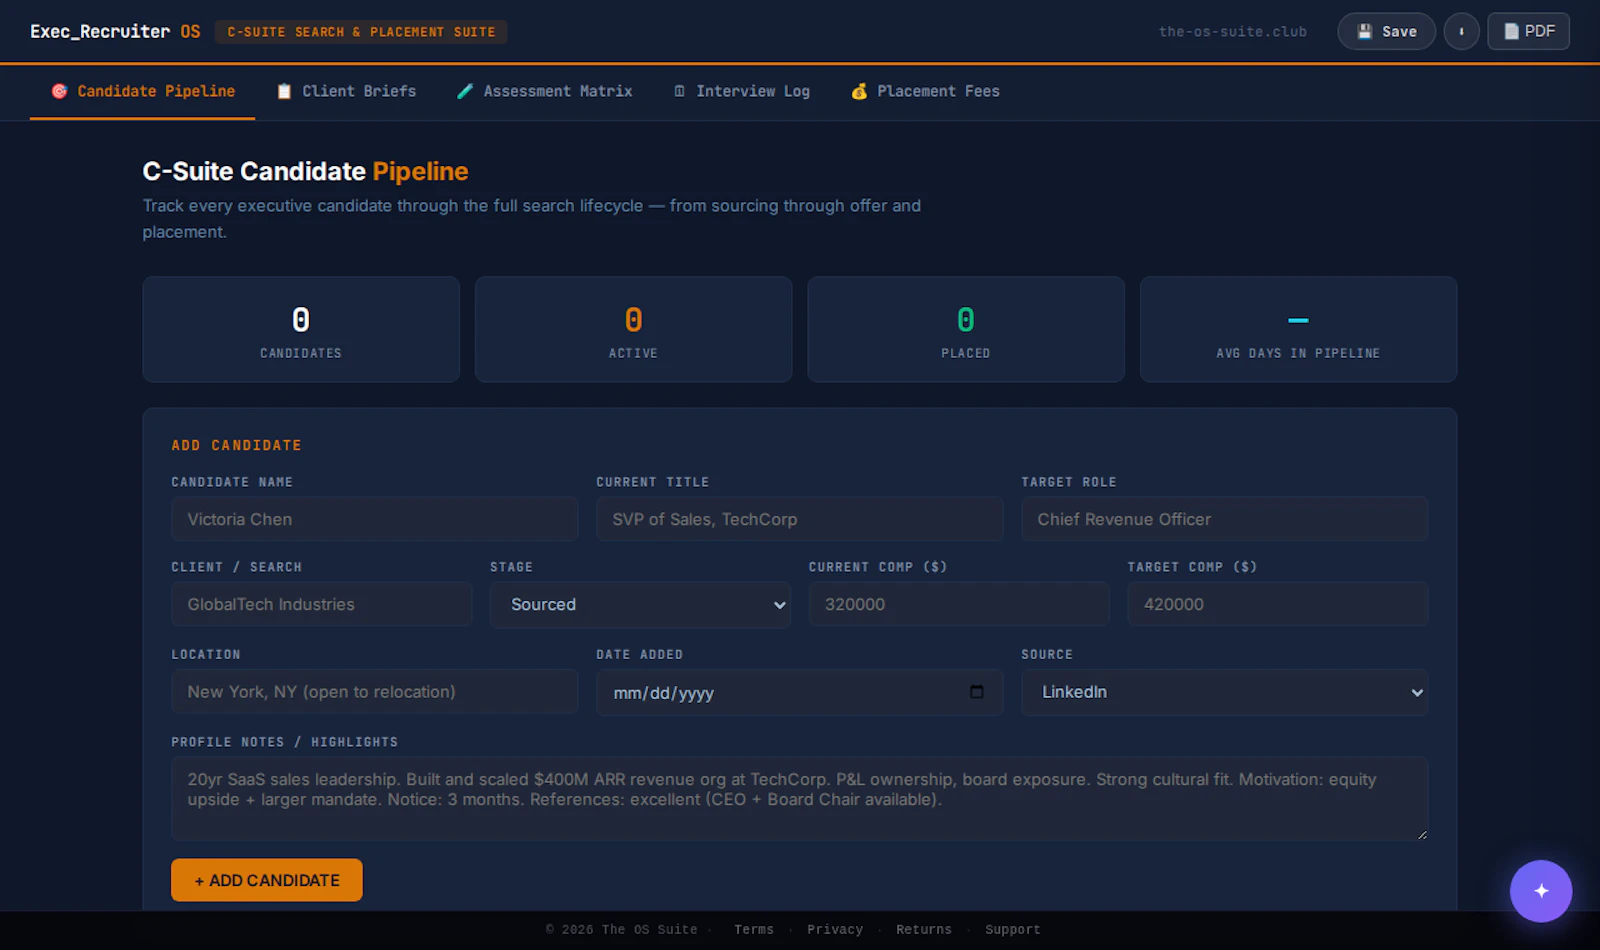Click the Candidate Name input field
Image resolution: width=1600 pixels, height=950 pixels.
click(x=375, y=519)
